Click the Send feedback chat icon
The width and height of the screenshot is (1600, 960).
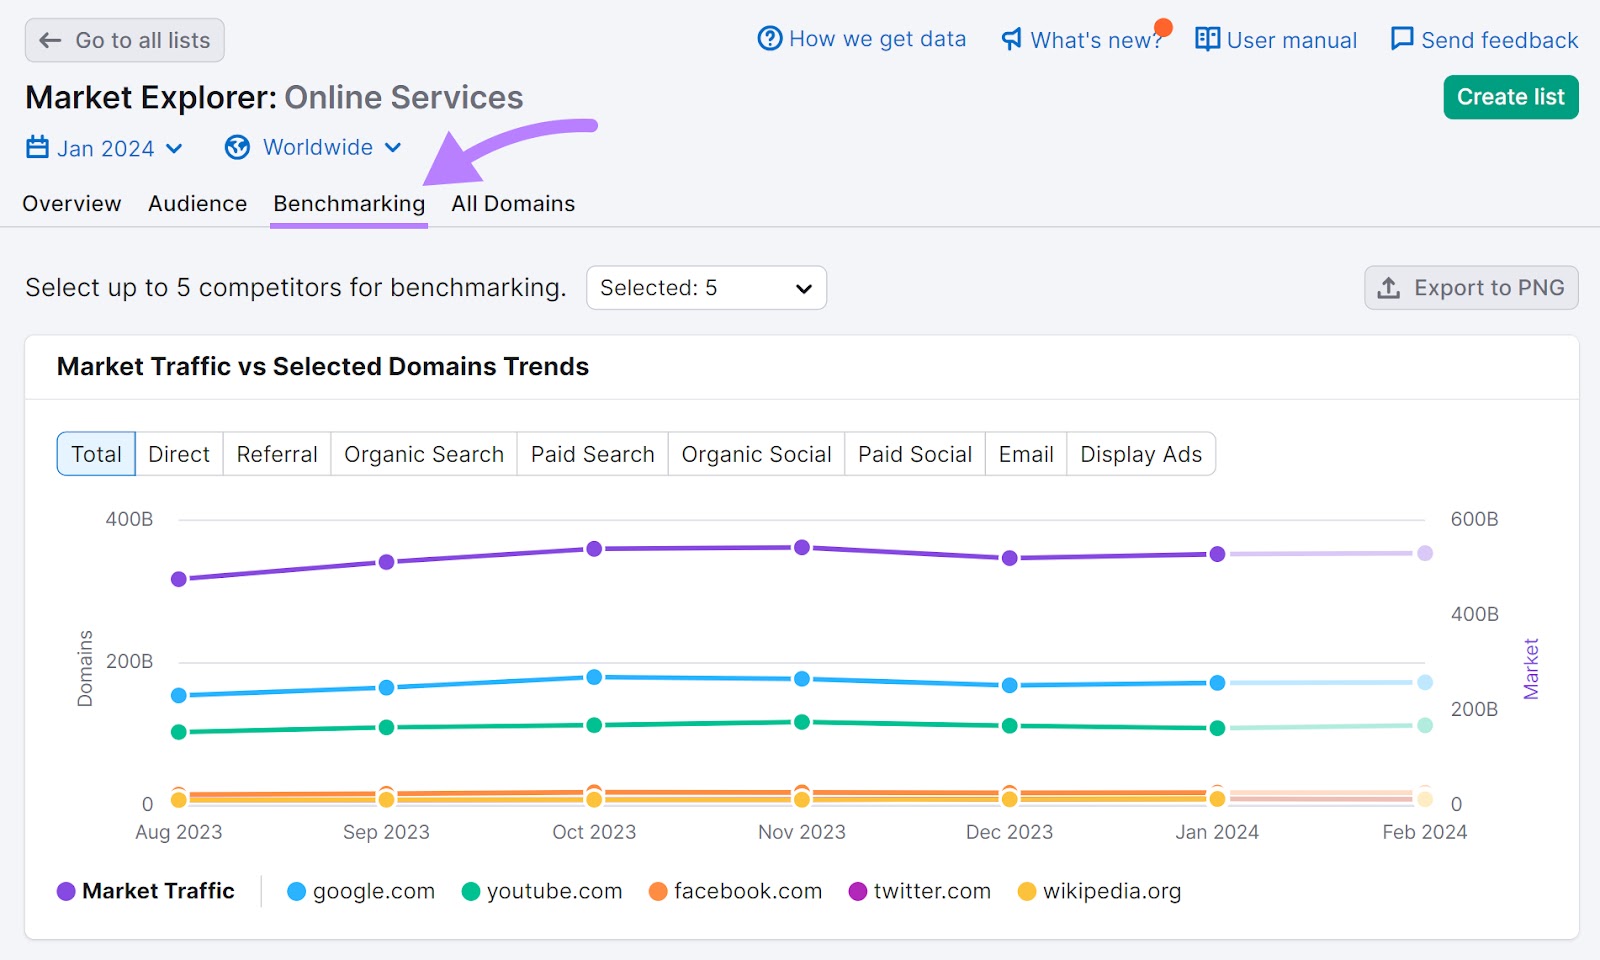click(x=1401, y=39)
